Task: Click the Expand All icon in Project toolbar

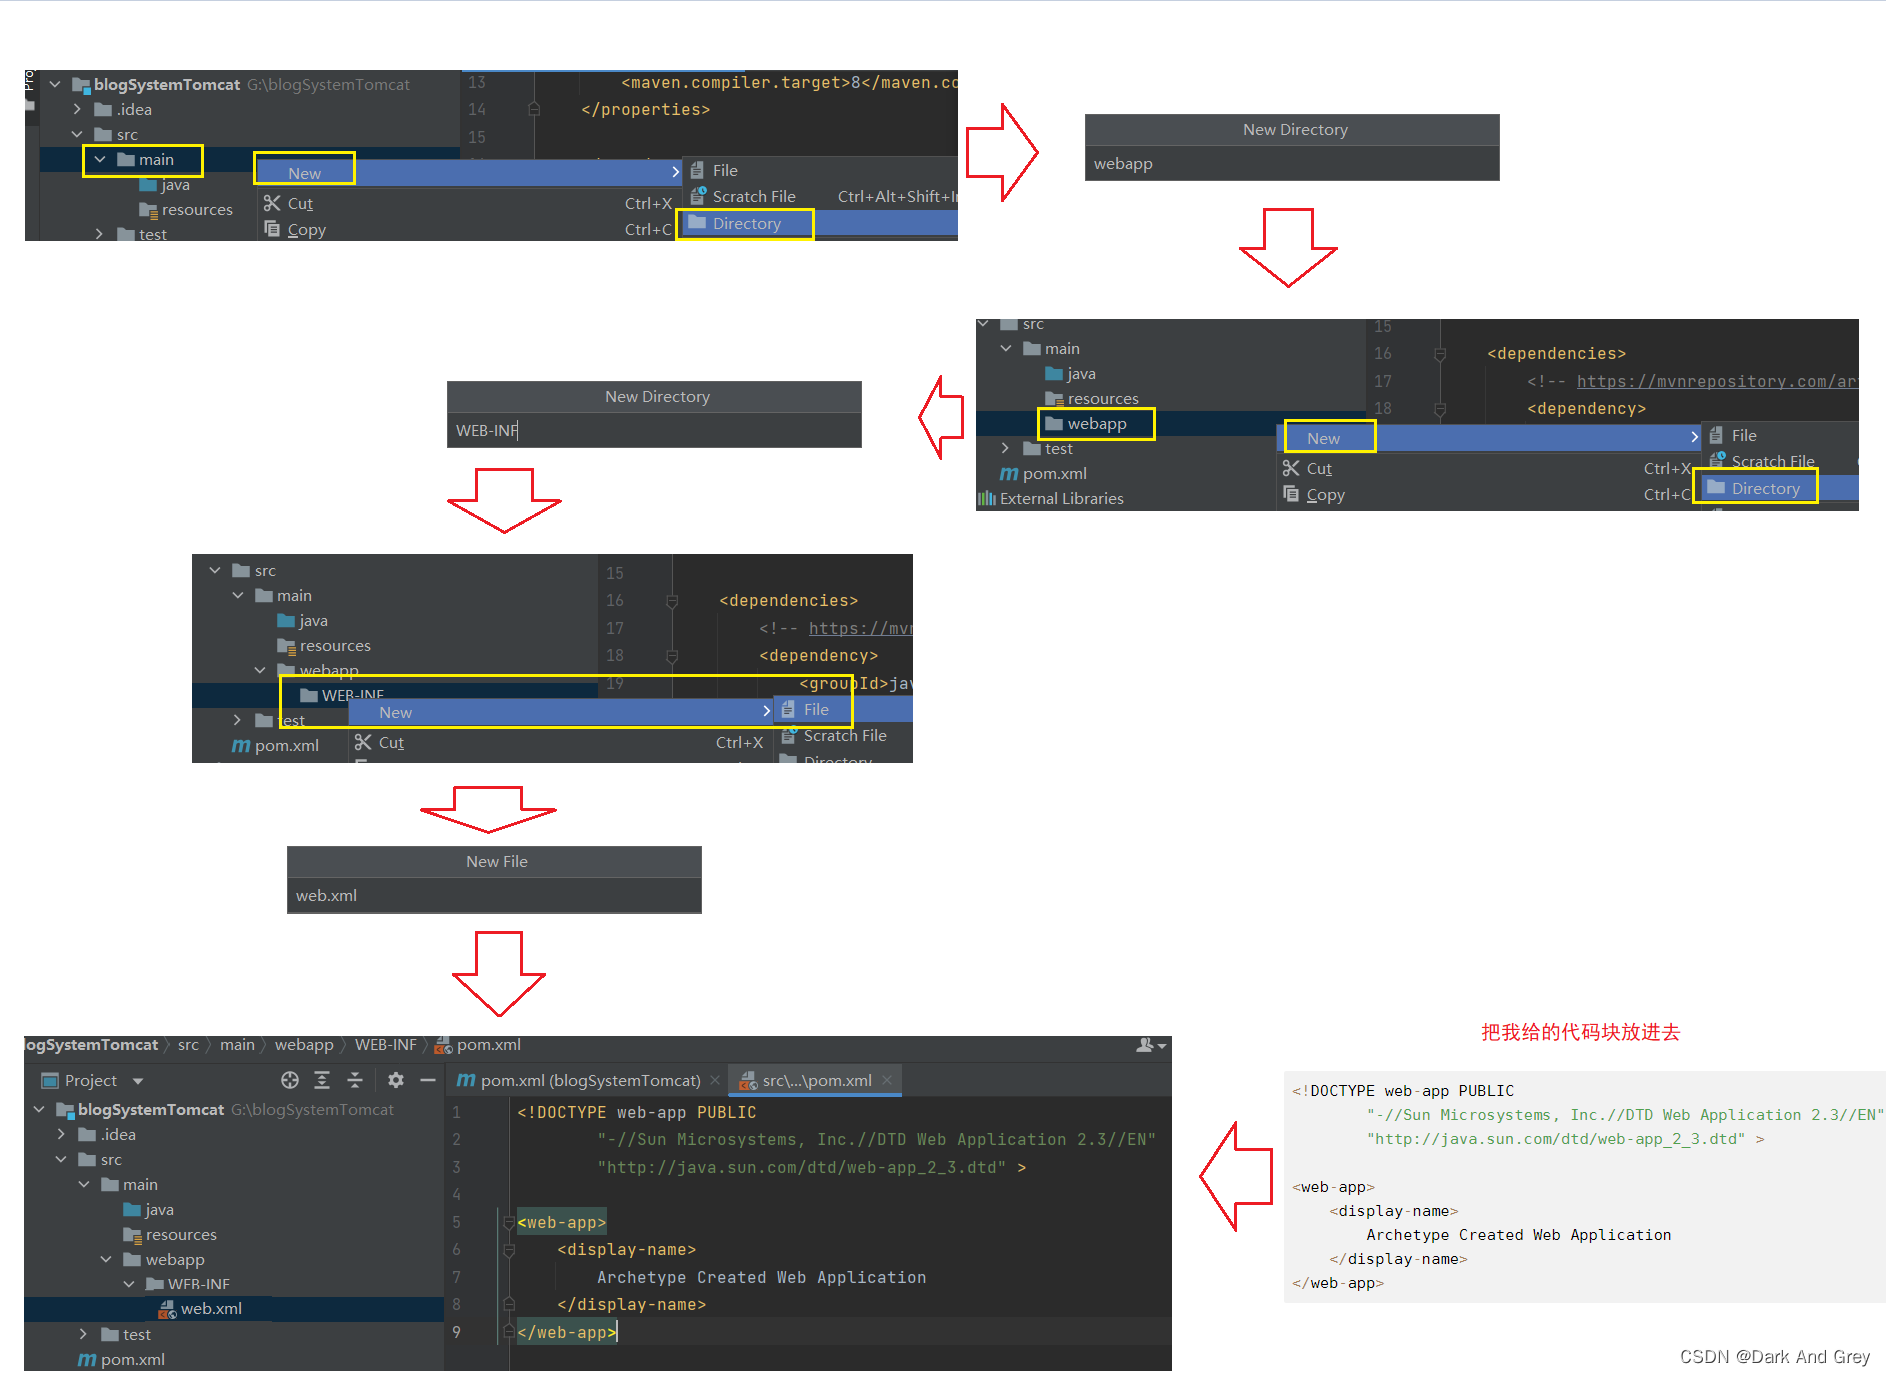Action: (x=322, y=1080)
